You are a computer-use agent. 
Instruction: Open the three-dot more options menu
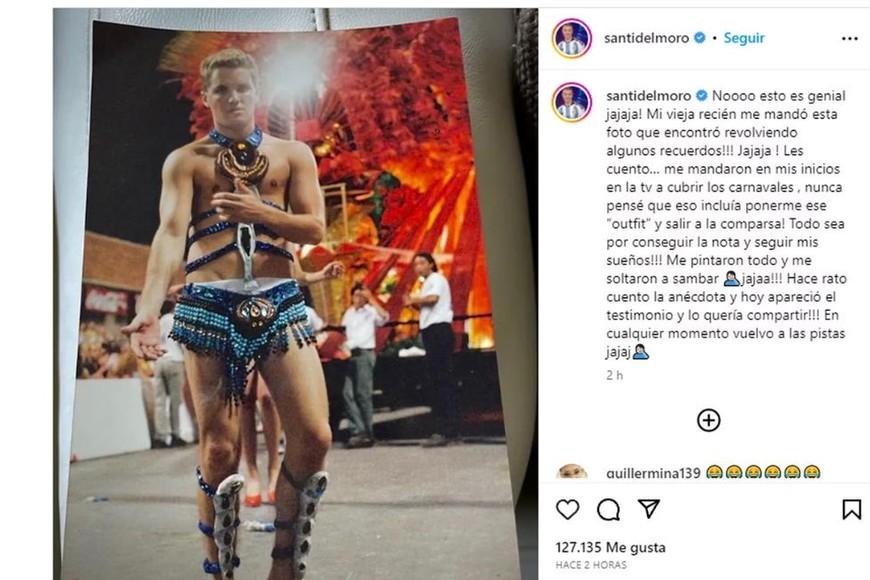(849, 38)
